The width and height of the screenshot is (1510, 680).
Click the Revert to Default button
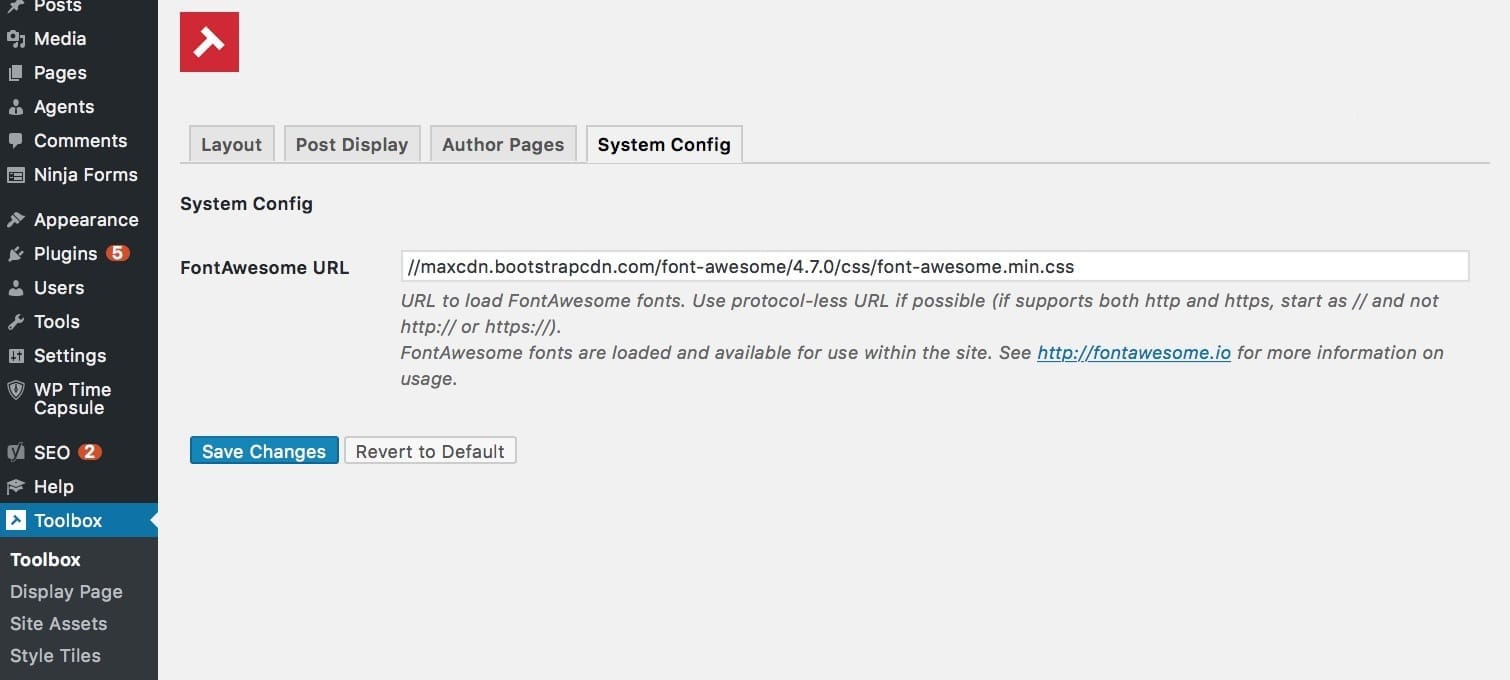coord(430,451)
